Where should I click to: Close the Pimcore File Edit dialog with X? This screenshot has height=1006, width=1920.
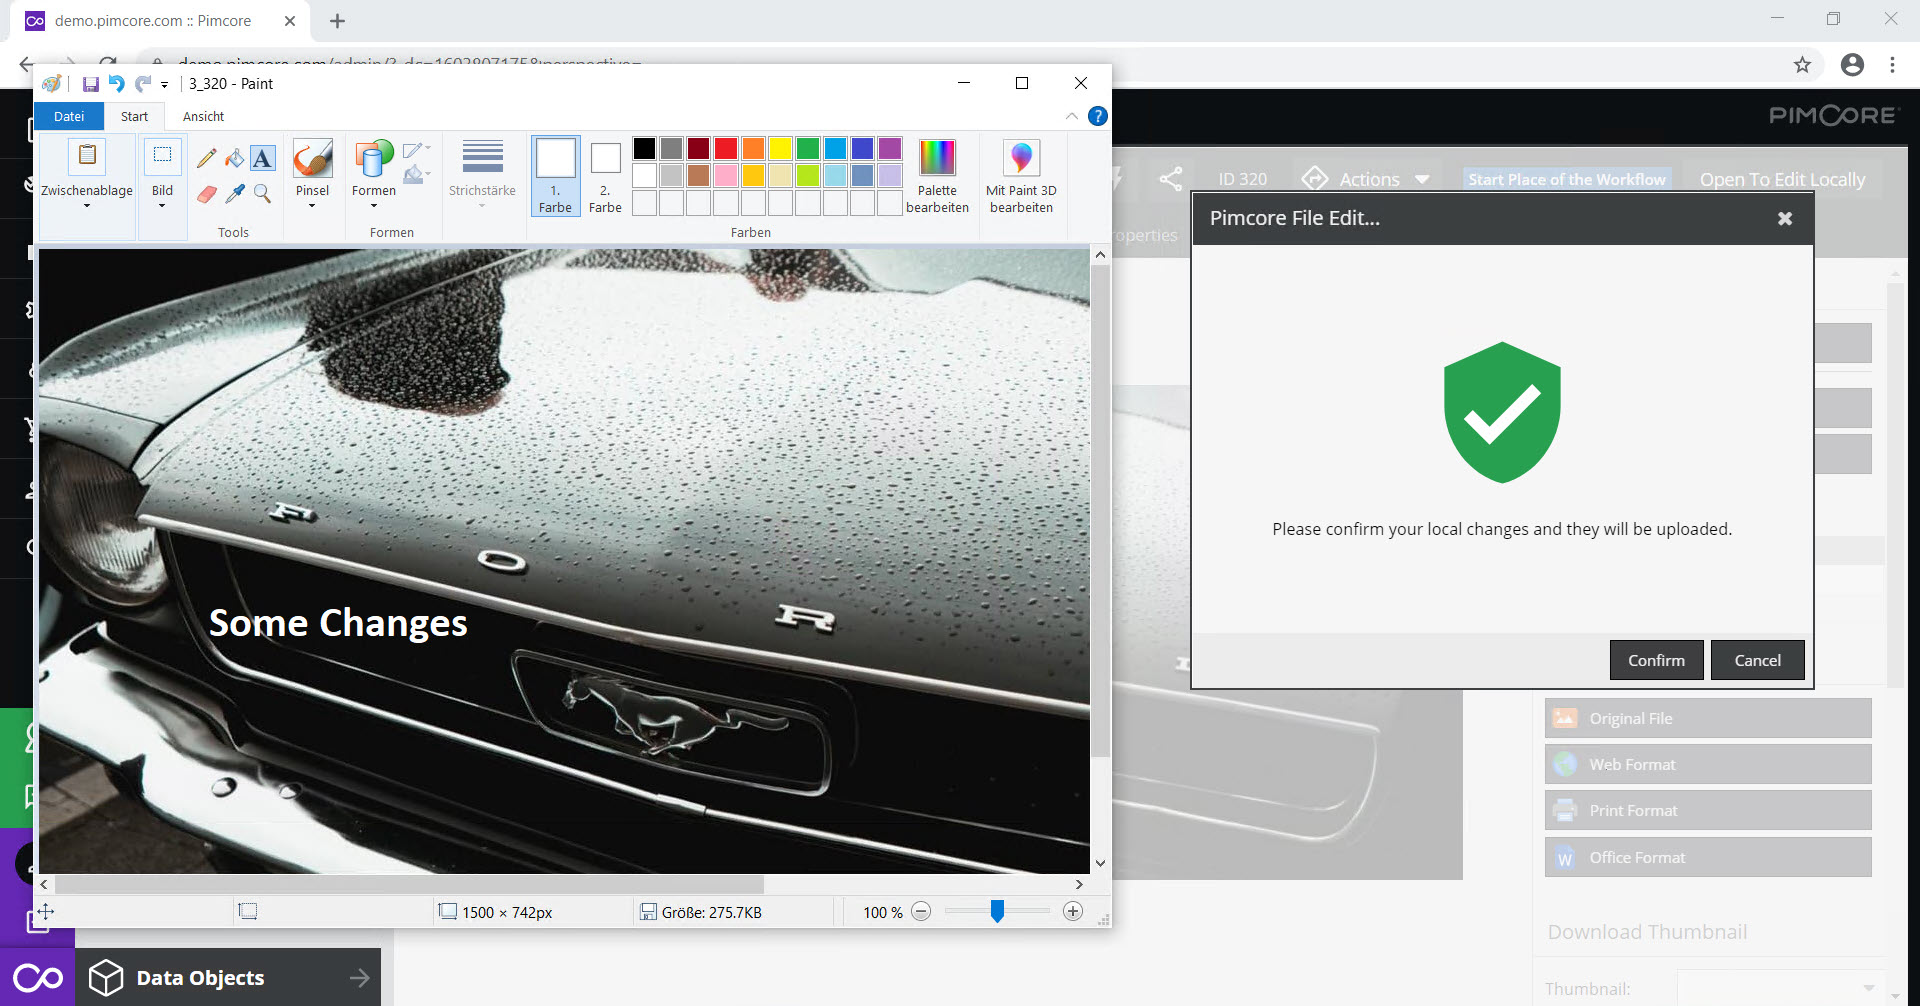(x=1785, y=218)
